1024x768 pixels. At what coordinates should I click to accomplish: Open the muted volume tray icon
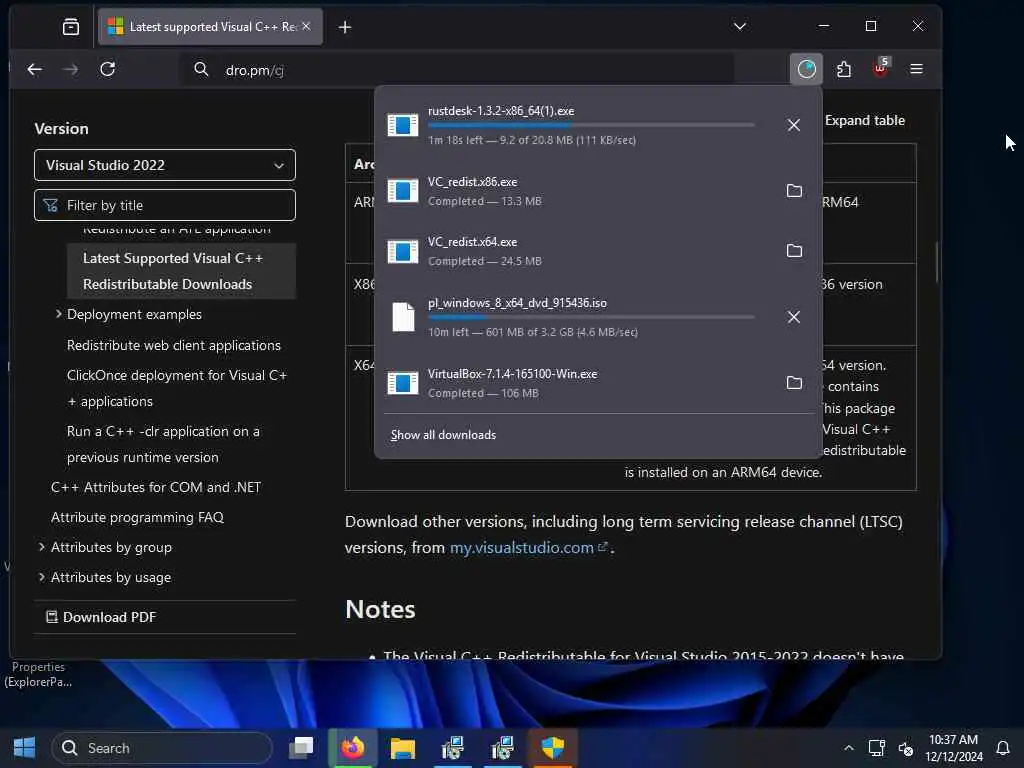click(906, 748)
